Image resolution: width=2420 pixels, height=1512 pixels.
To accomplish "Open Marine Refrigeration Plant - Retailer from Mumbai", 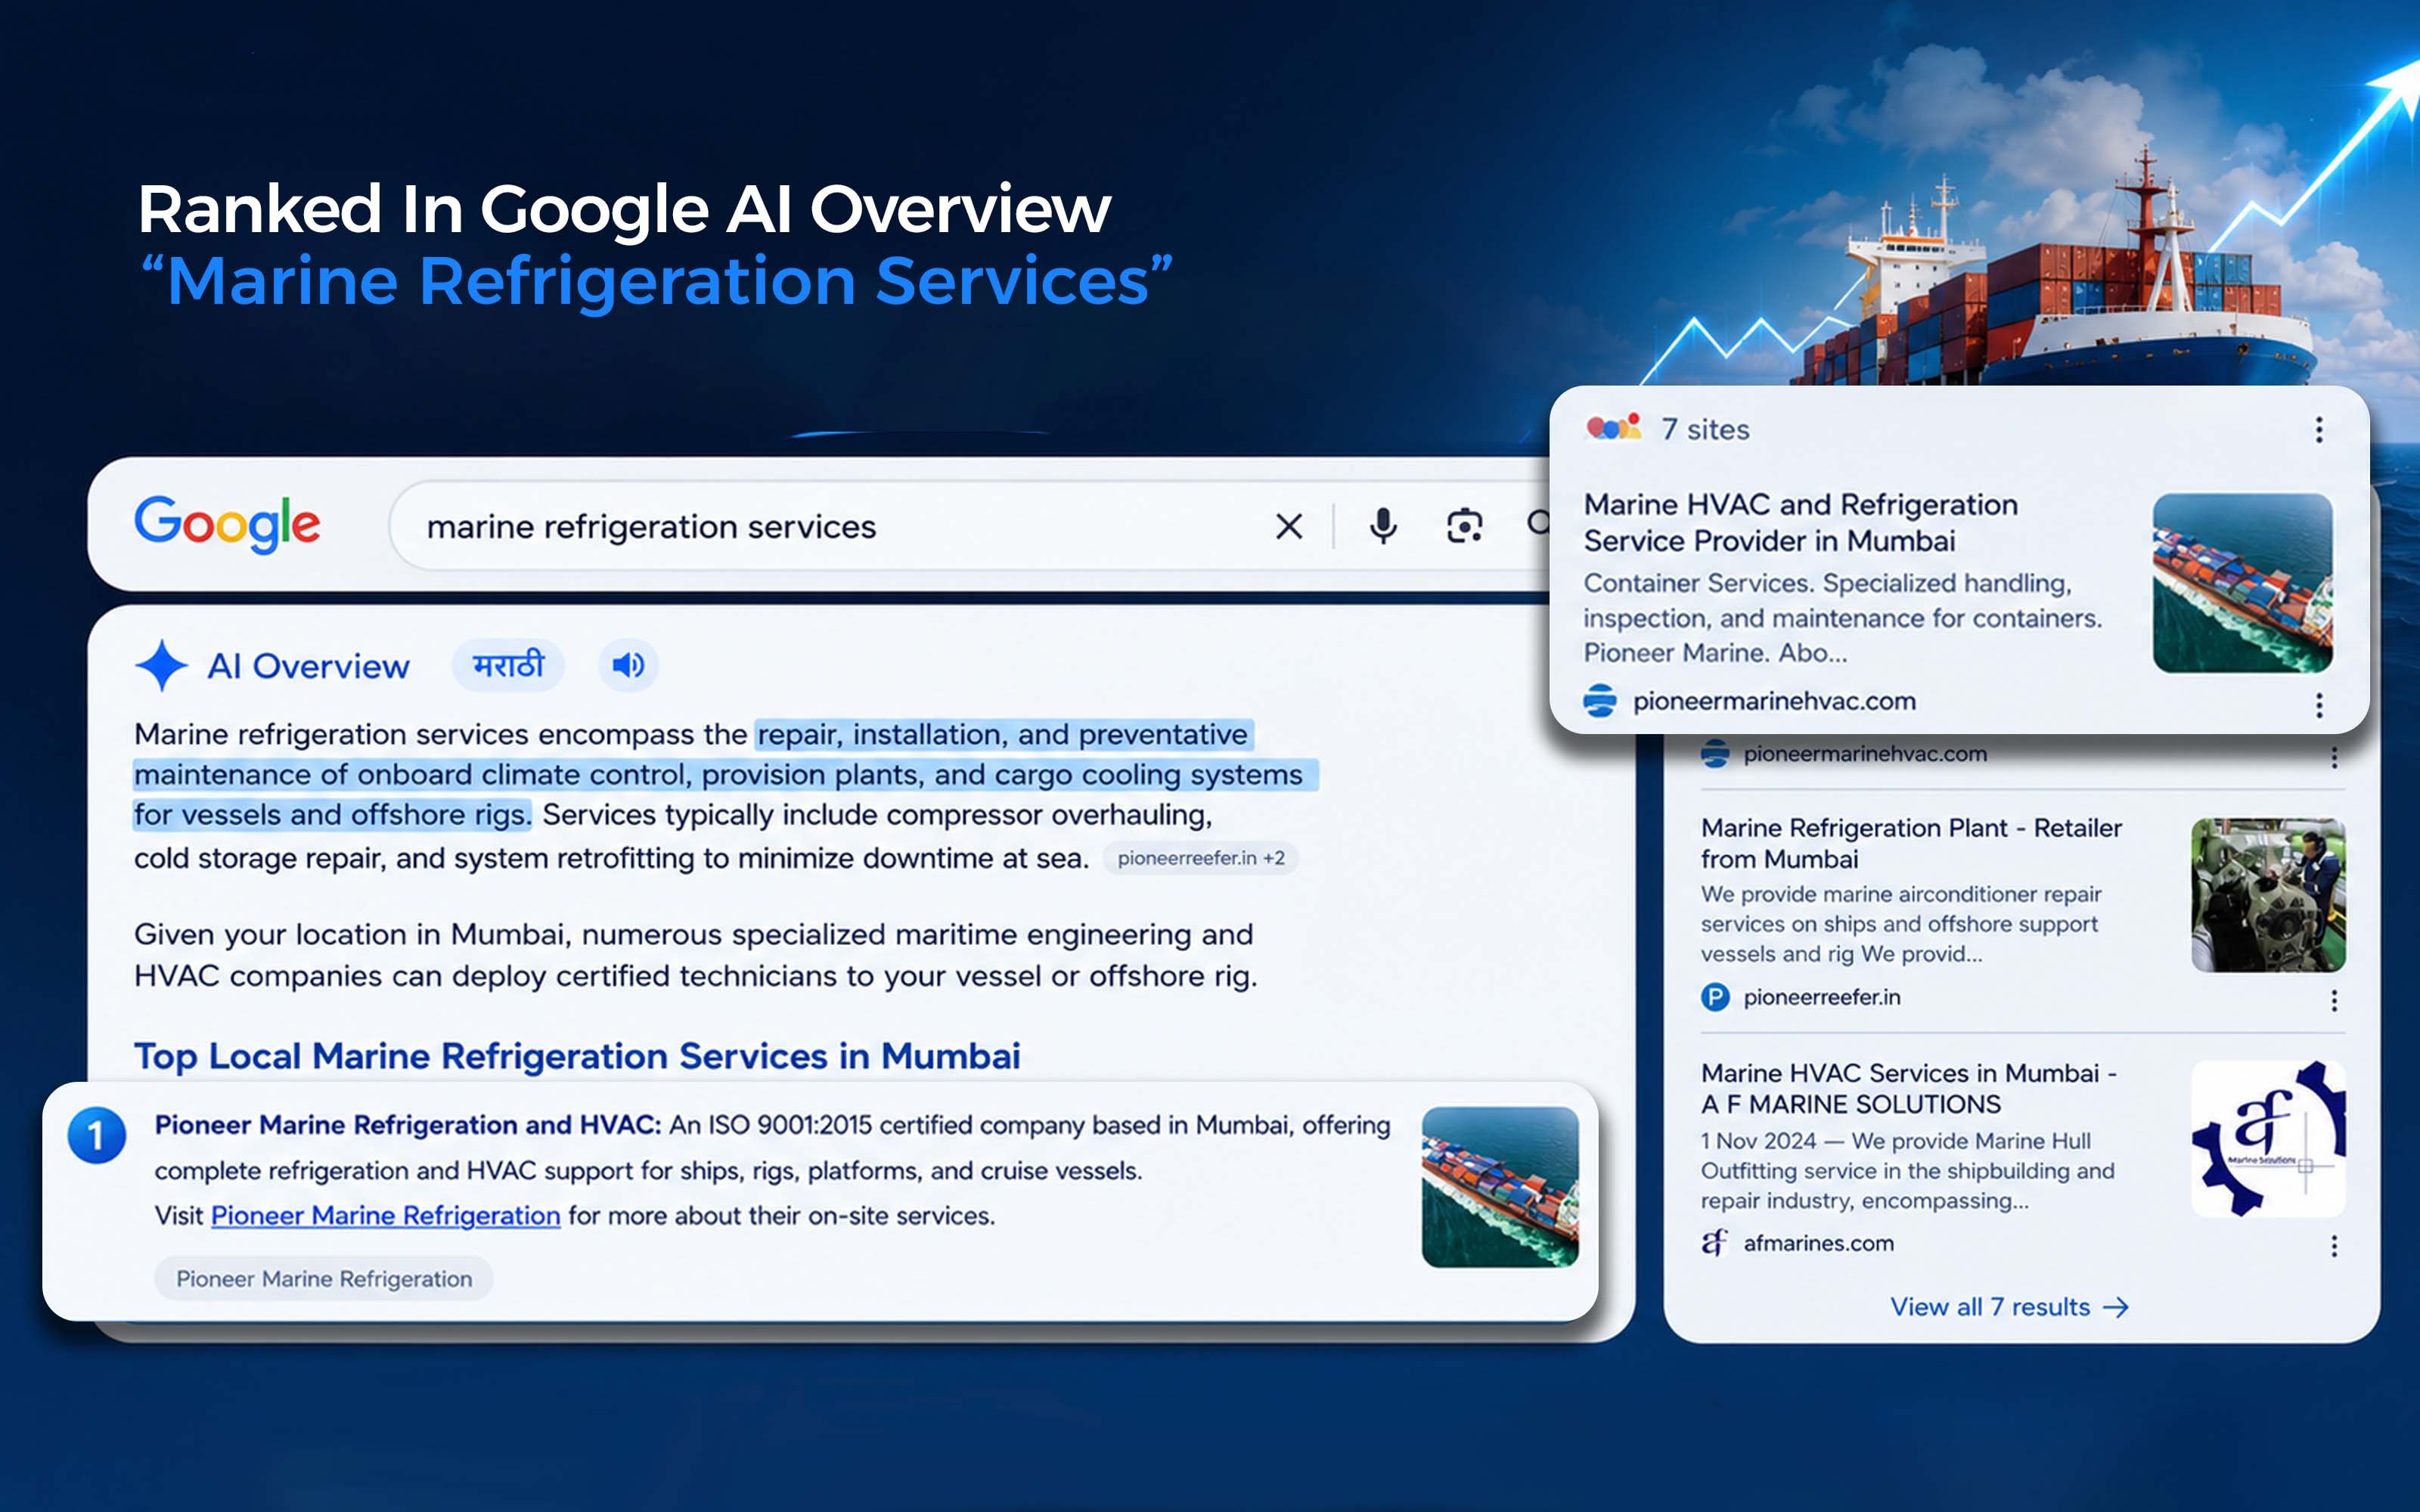I will (1910, 843).
